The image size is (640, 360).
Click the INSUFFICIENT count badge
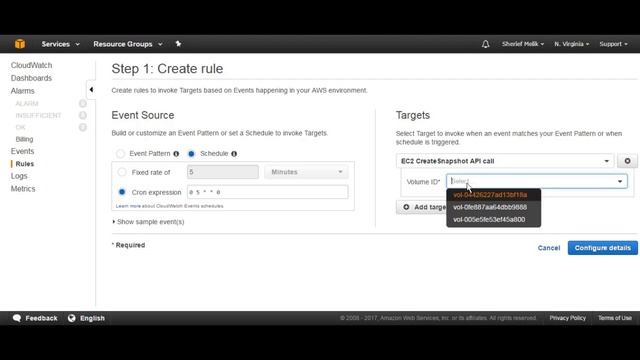[x=83, y=116]
